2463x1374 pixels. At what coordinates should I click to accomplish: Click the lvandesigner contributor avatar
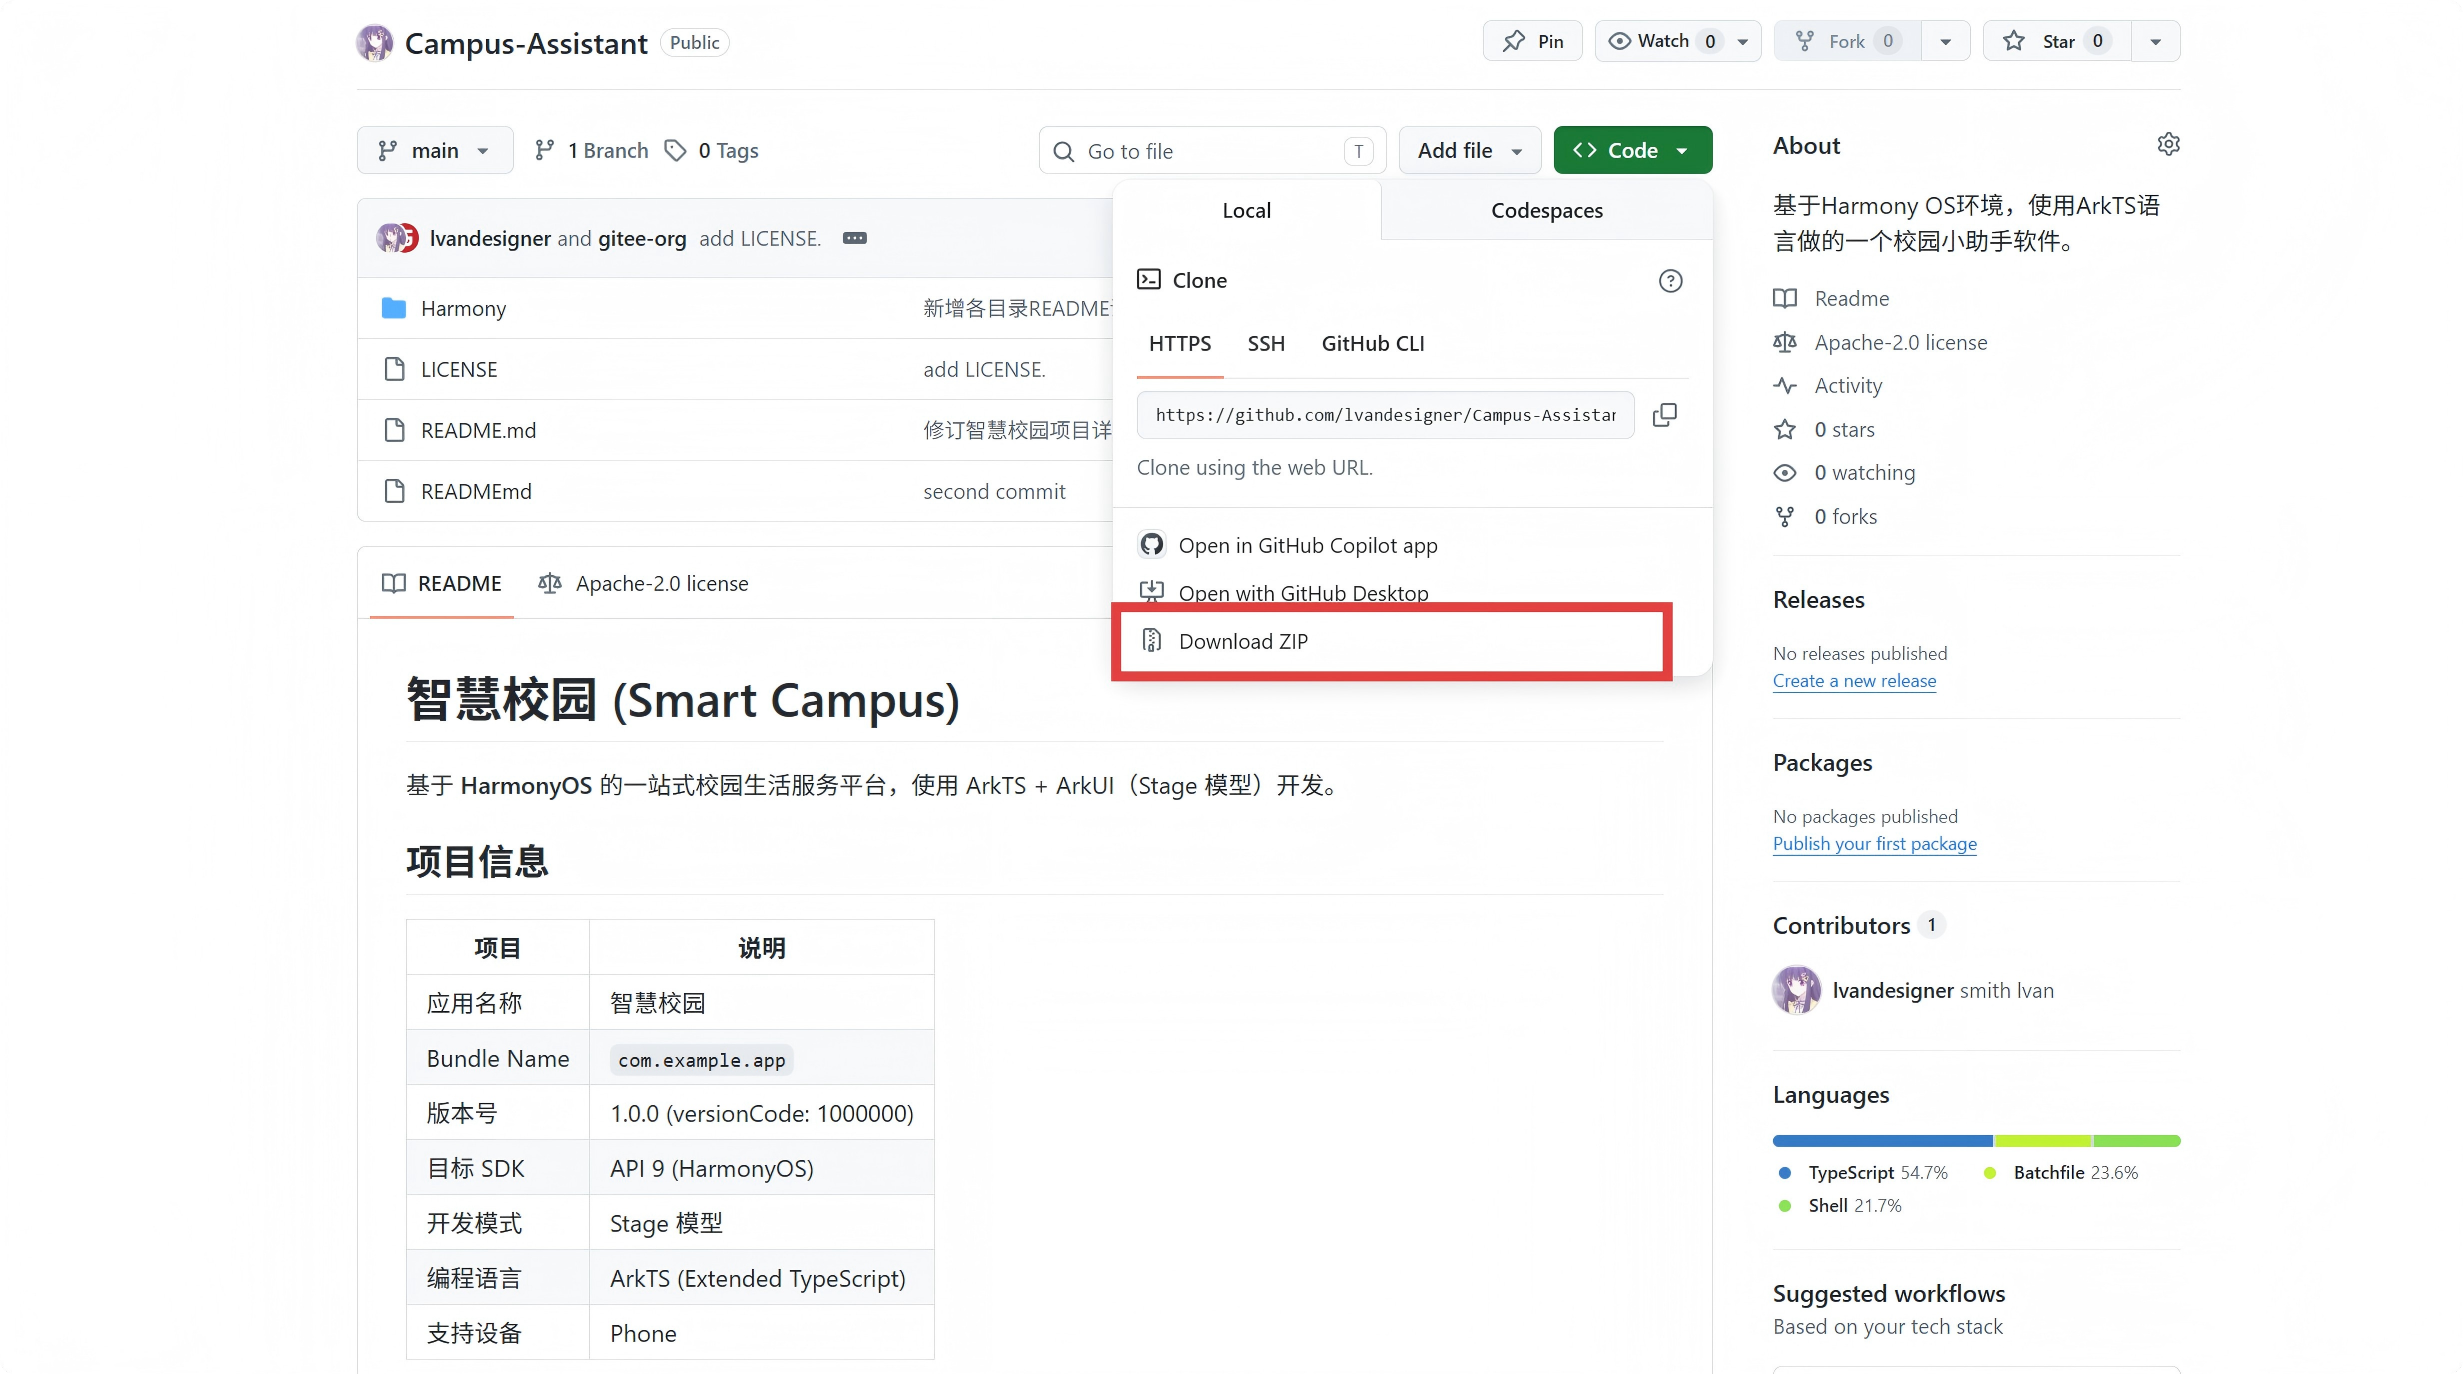point(1796,990)
